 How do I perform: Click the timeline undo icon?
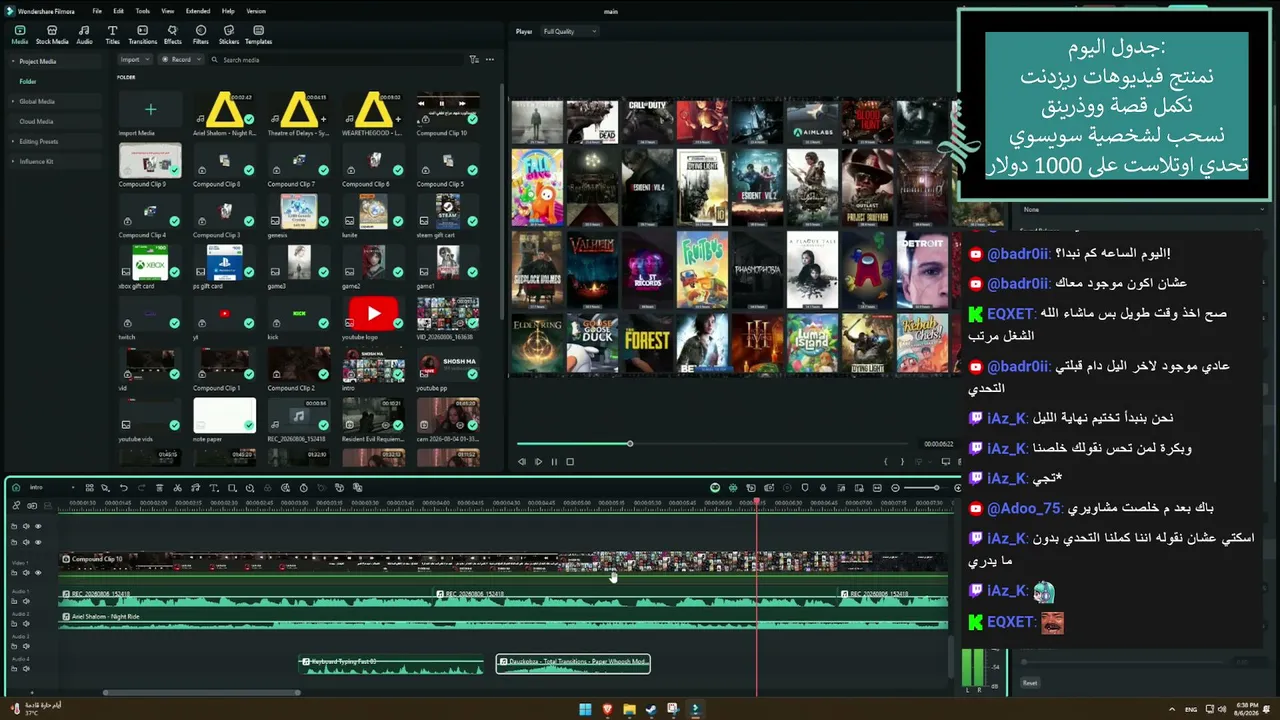tap(123, 488)
